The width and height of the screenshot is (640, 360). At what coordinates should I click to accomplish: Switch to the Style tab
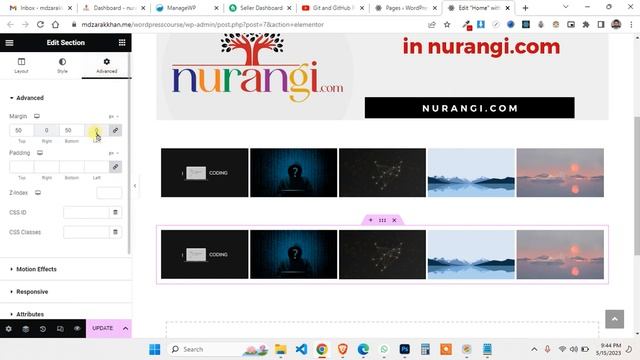(x=62, y=65)
